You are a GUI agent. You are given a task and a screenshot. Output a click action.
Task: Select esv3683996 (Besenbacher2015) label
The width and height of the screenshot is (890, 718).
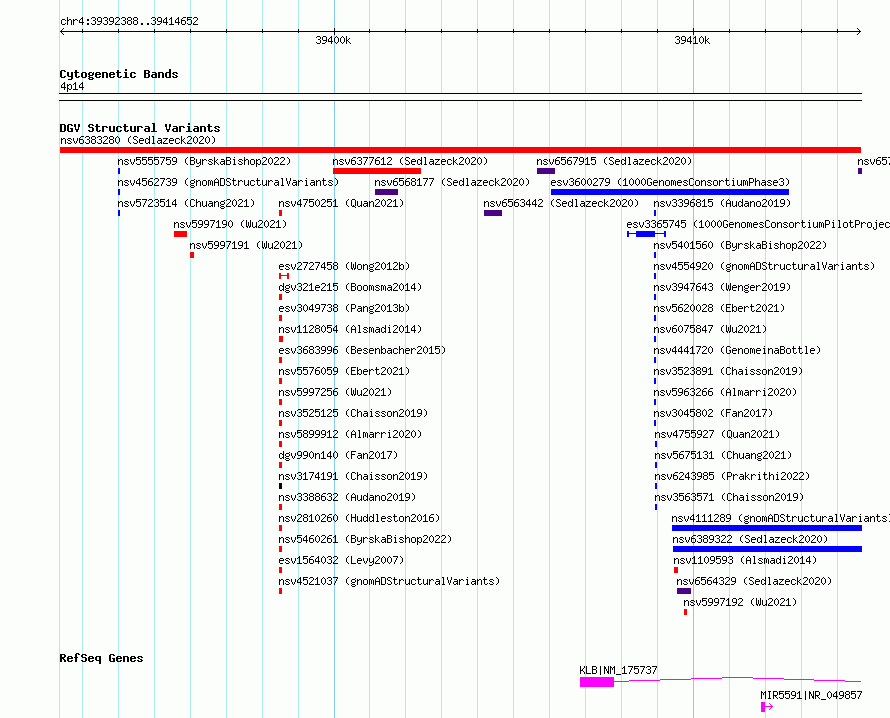[x=362, y=350]
